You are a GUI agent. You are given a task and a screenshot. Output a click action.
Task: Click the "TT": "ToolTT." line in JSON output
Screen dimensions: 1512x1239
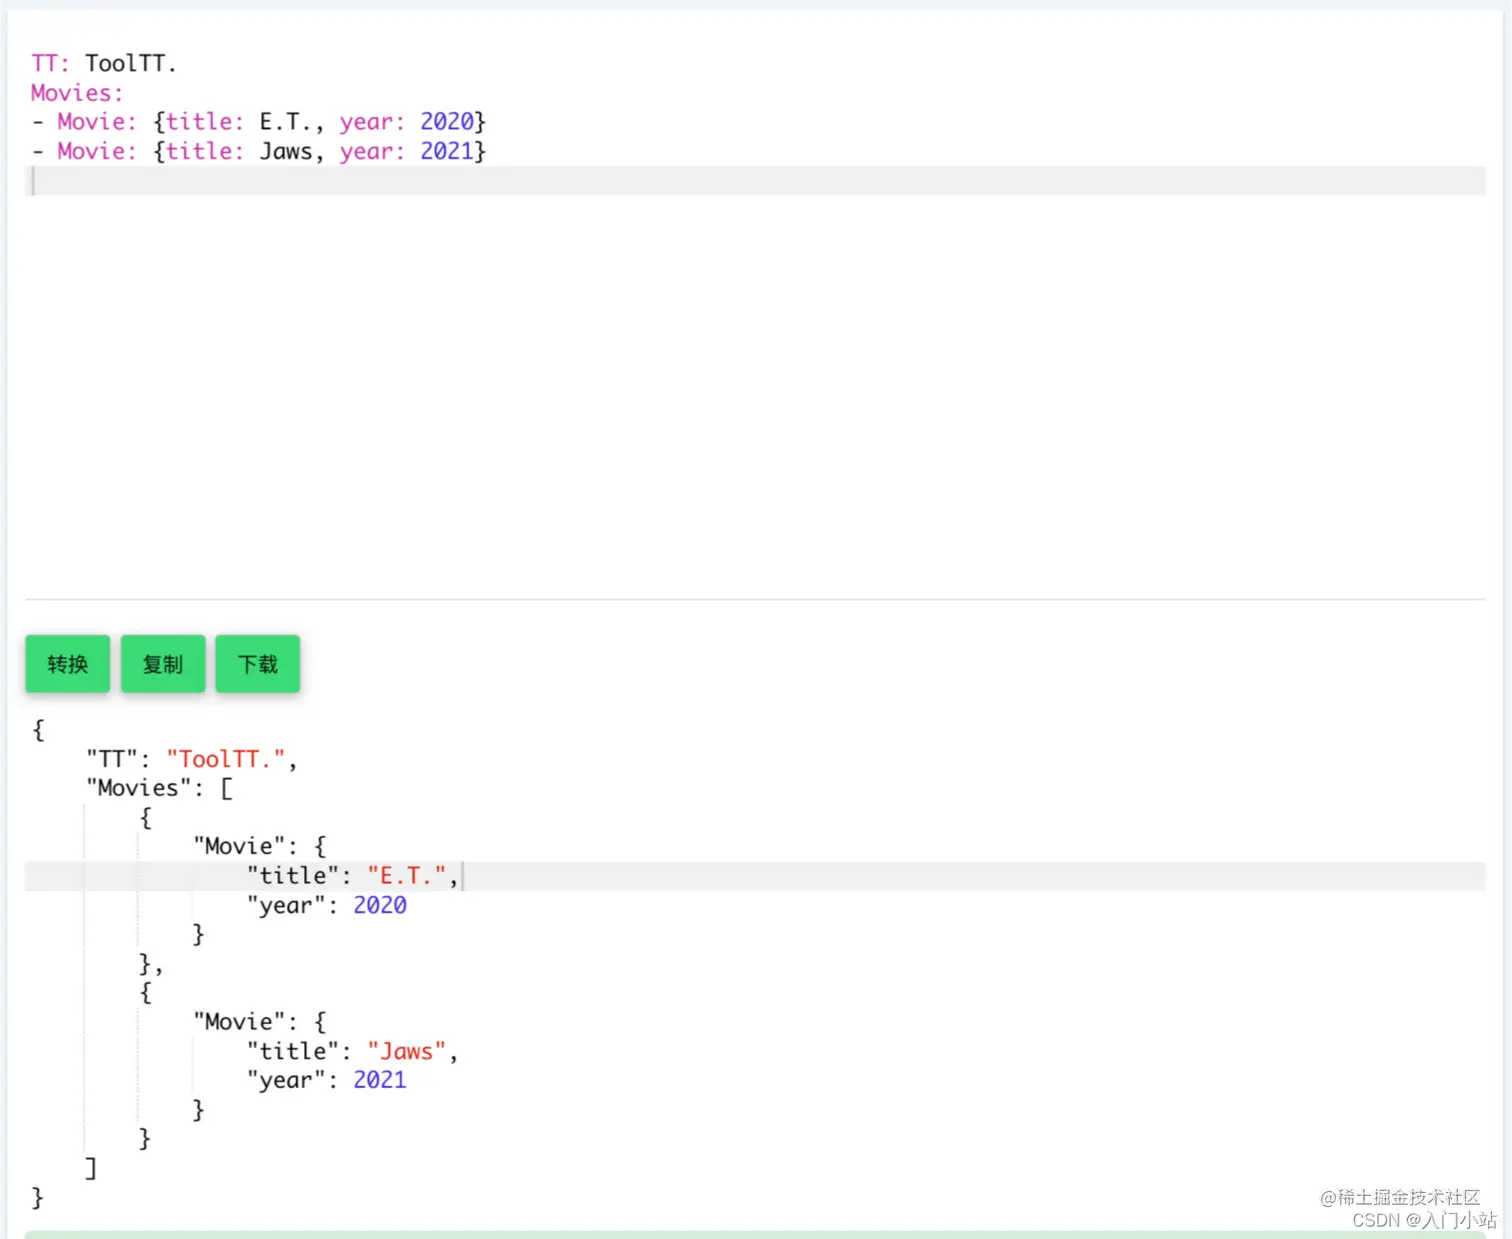192,760
